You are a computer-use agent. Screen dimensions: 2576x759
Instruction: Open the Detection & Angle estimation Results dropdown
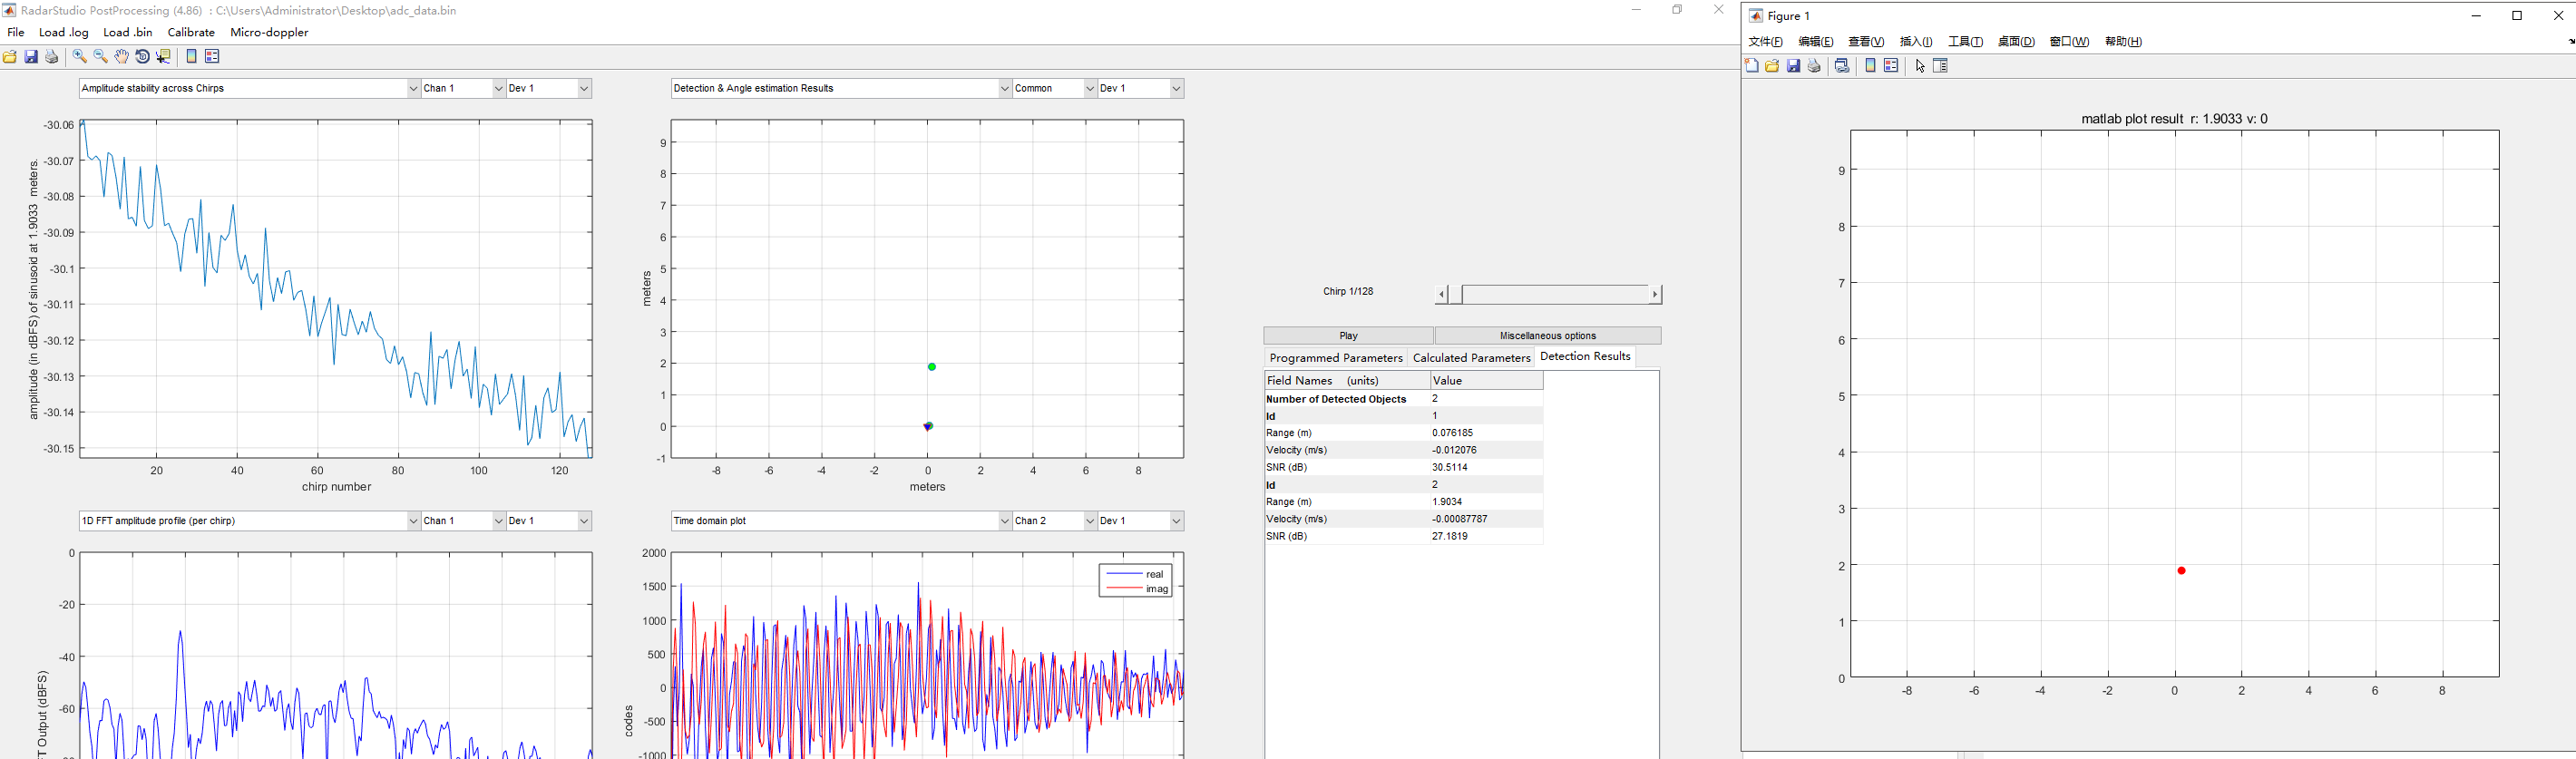pos(841,88)
